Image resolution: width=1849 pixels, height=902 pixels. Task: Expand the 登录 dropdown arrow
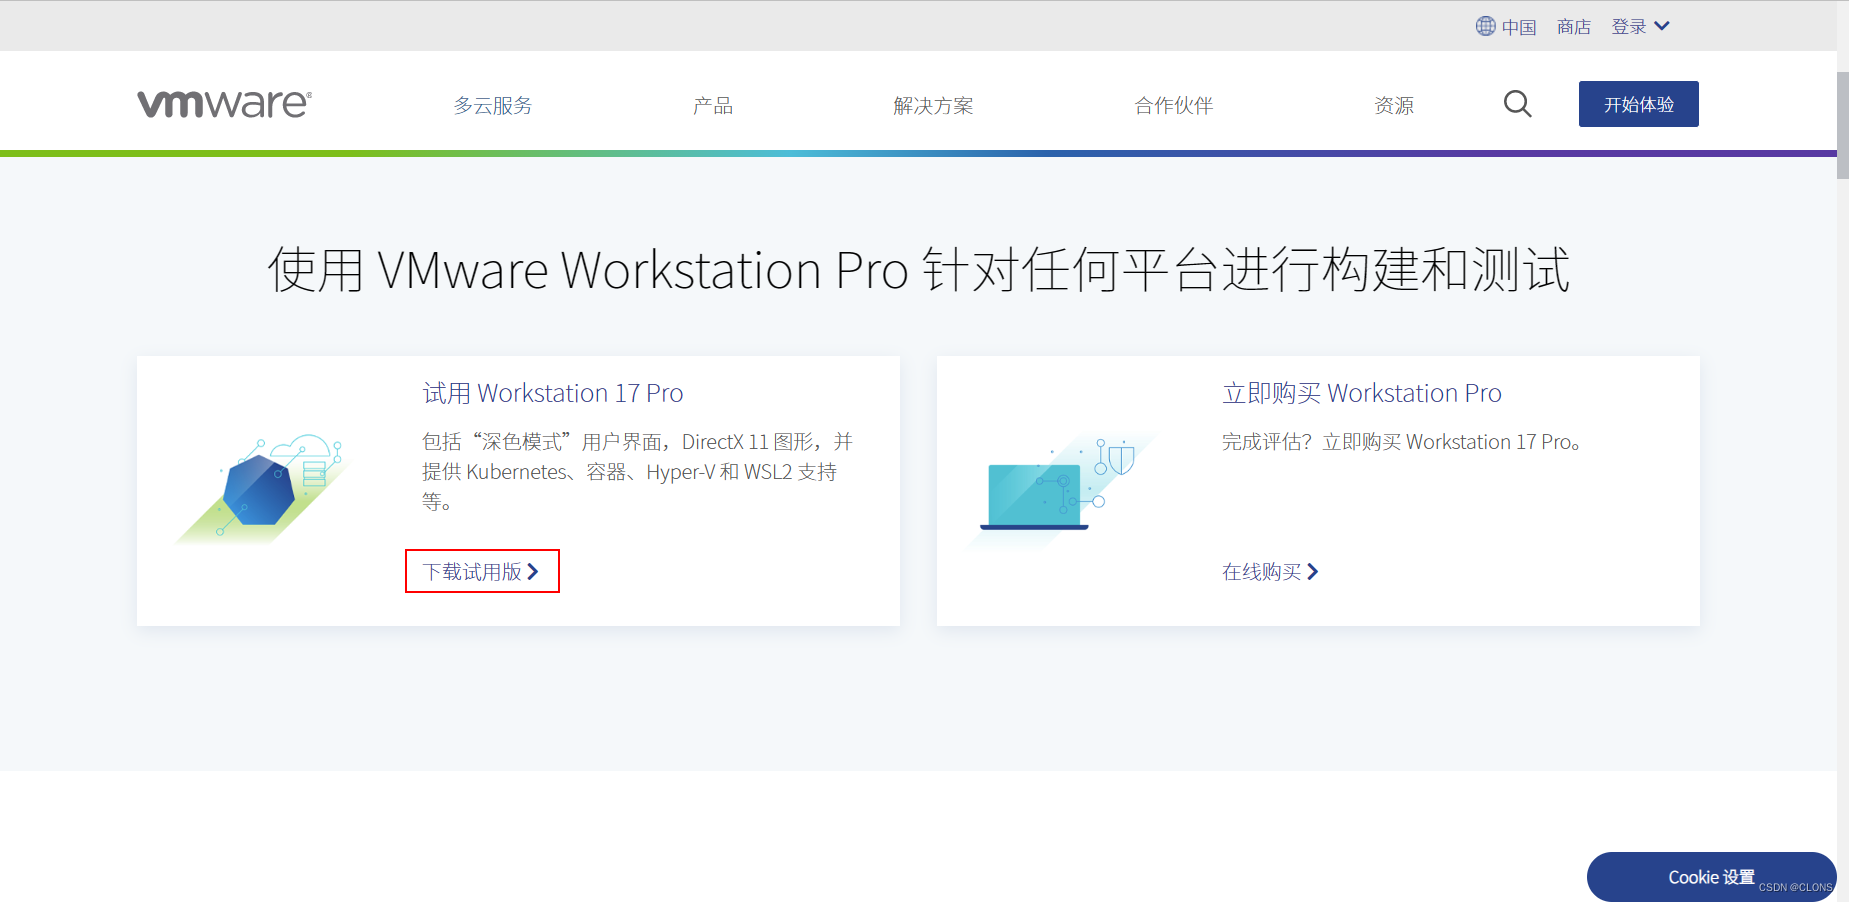click(x=1662, y=26)
